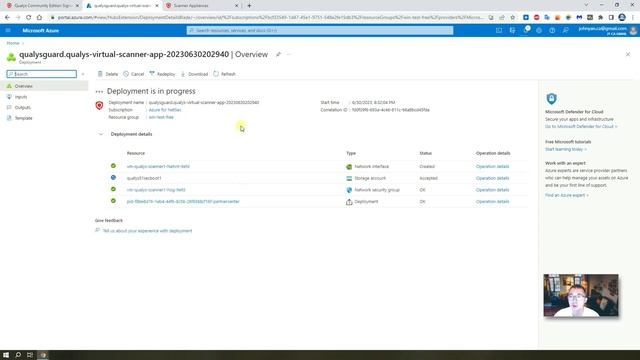Open the more options ellipsis beside title

point(289,54)
